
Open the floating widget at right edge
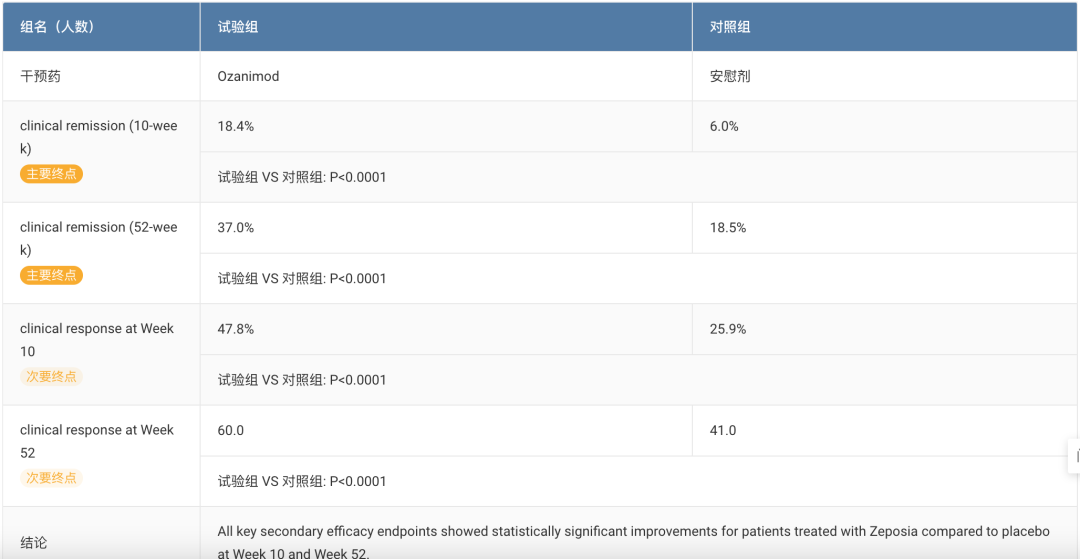point(1074,455)
